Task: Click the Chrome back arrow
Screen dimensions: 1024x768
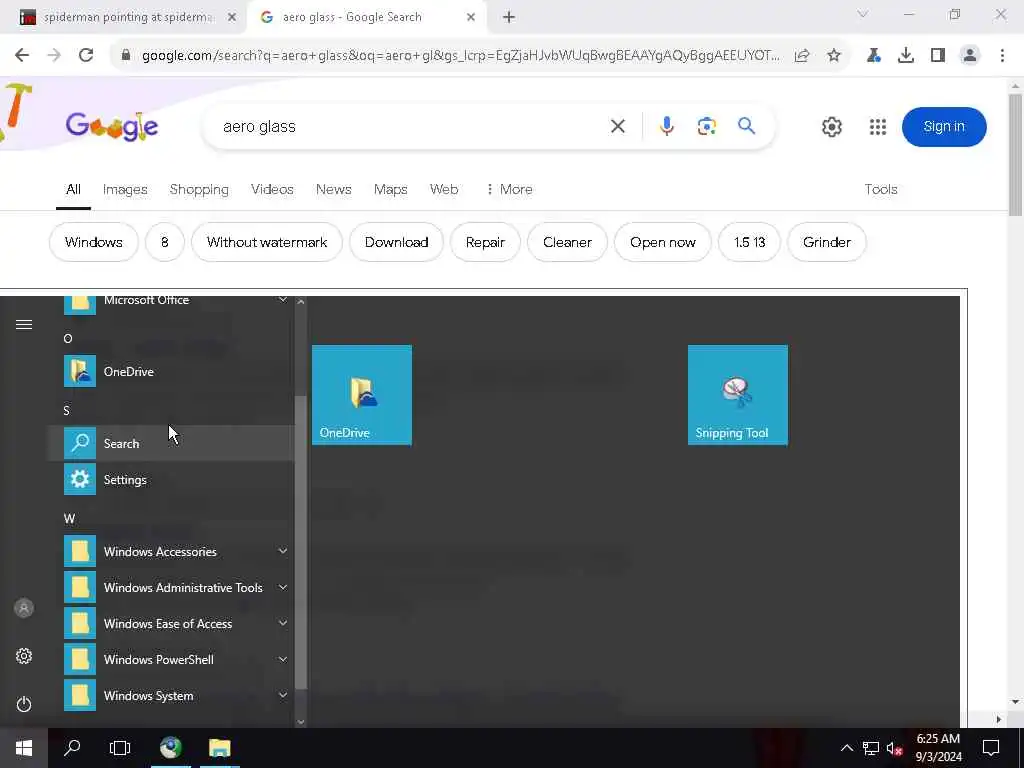Action: (22, 56)
